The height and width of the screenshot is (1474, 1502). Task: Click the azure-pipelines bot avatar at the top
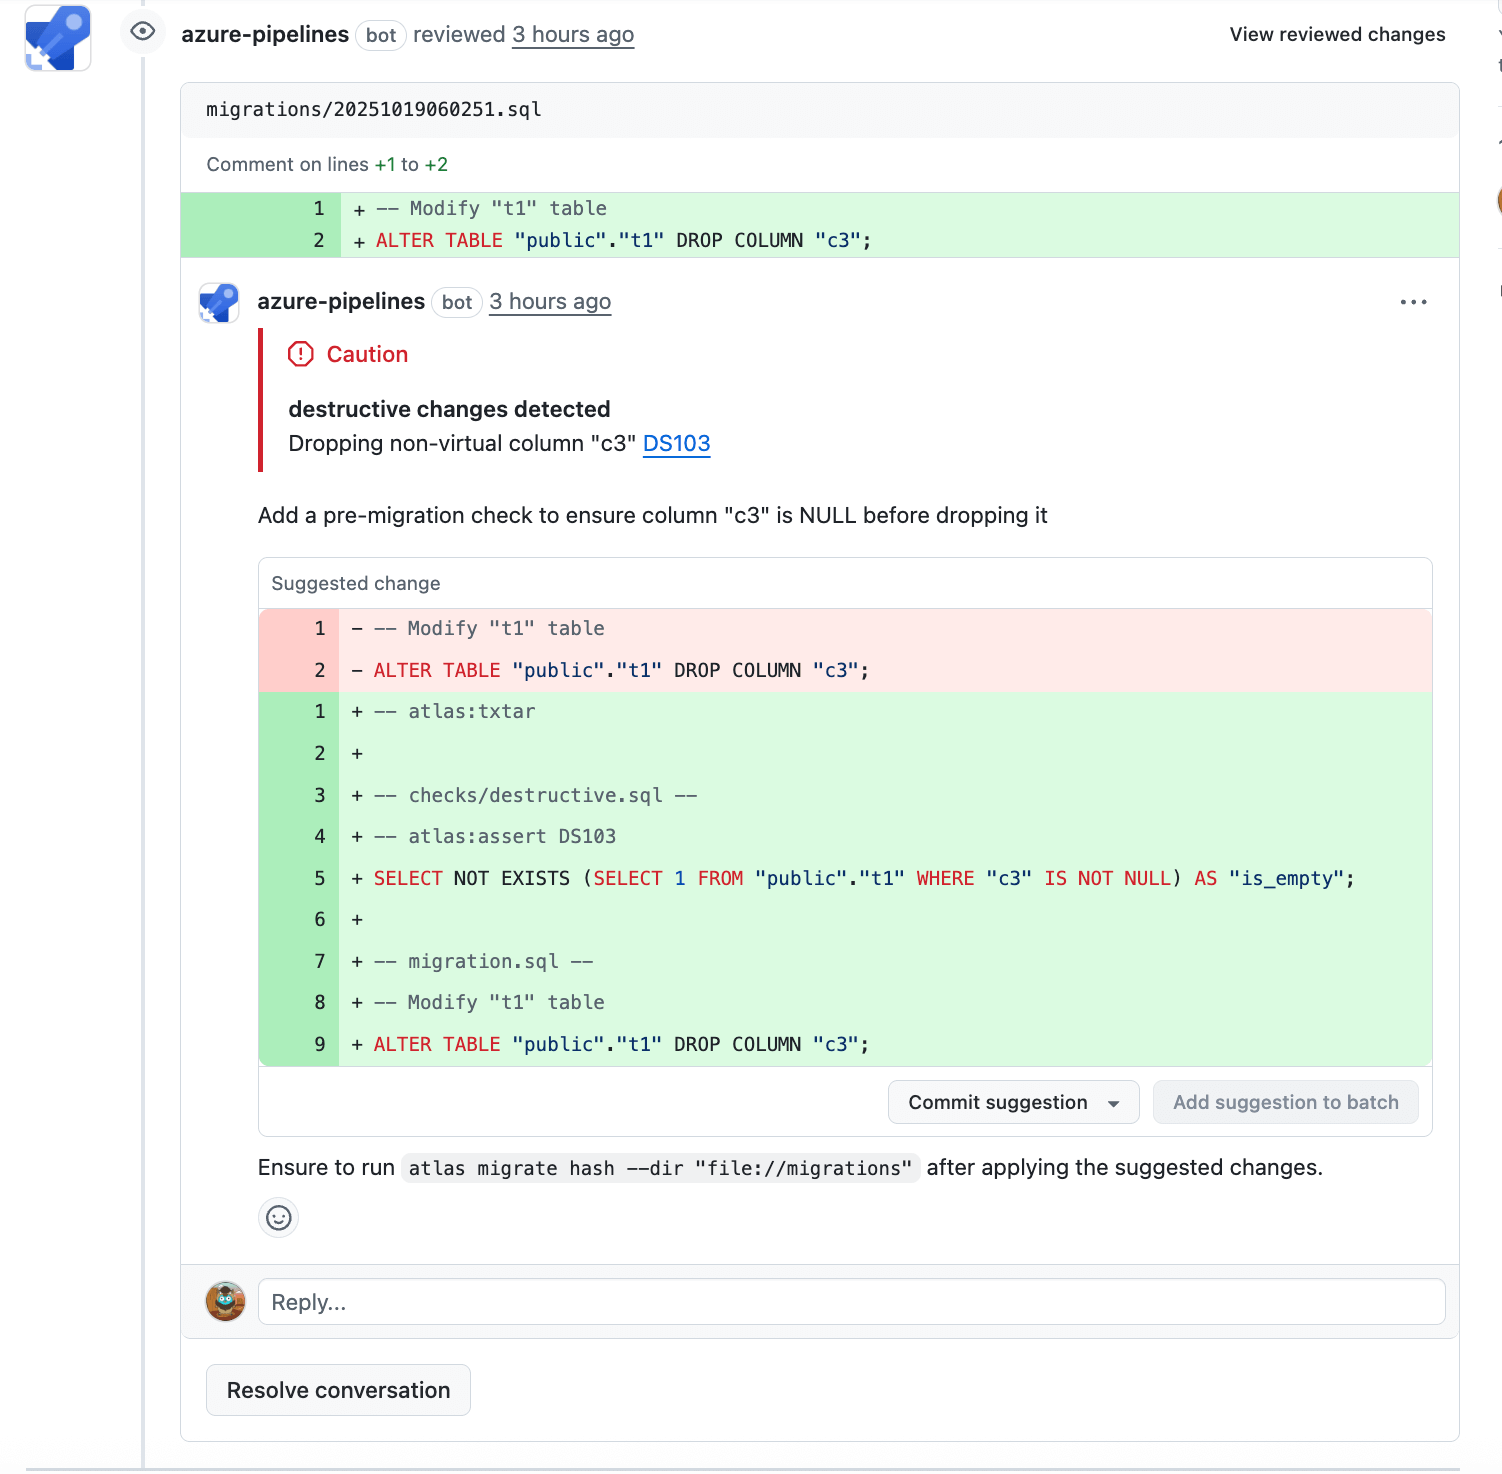(x=57, y=37)
